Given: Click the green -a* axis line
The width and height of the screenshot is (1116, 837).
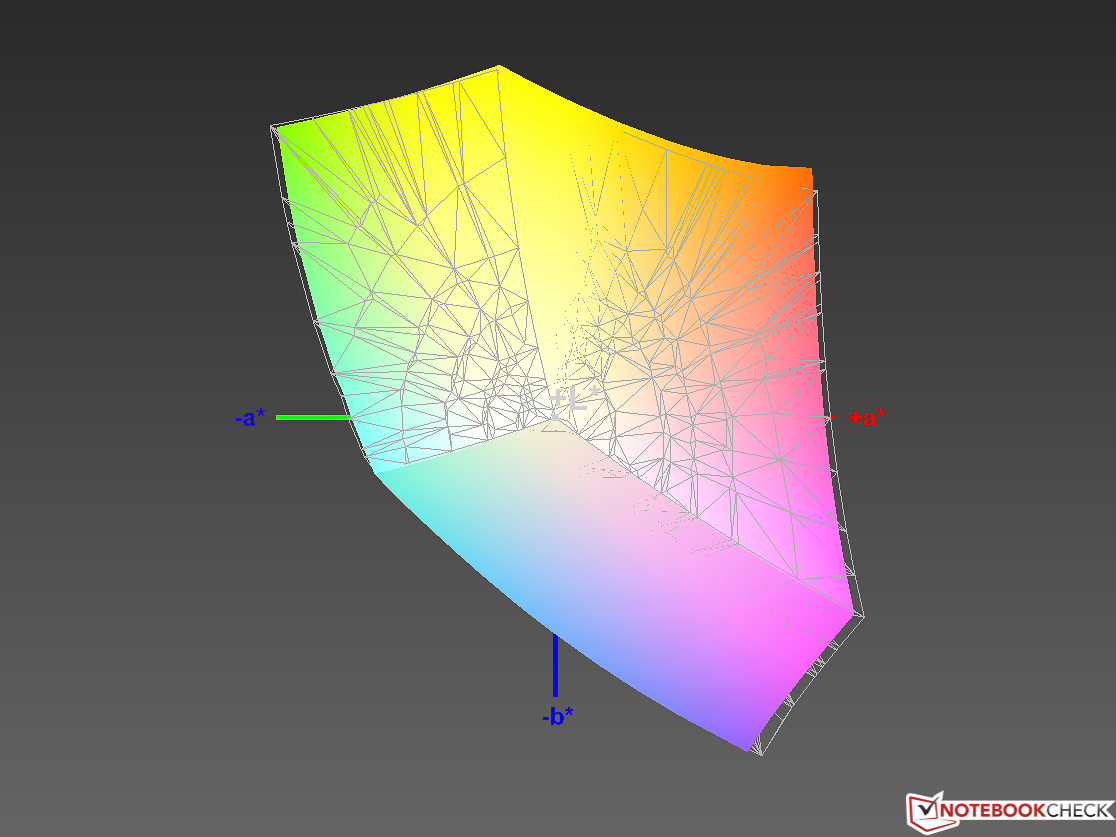Looking at the screenshot, I should point(313,417).
